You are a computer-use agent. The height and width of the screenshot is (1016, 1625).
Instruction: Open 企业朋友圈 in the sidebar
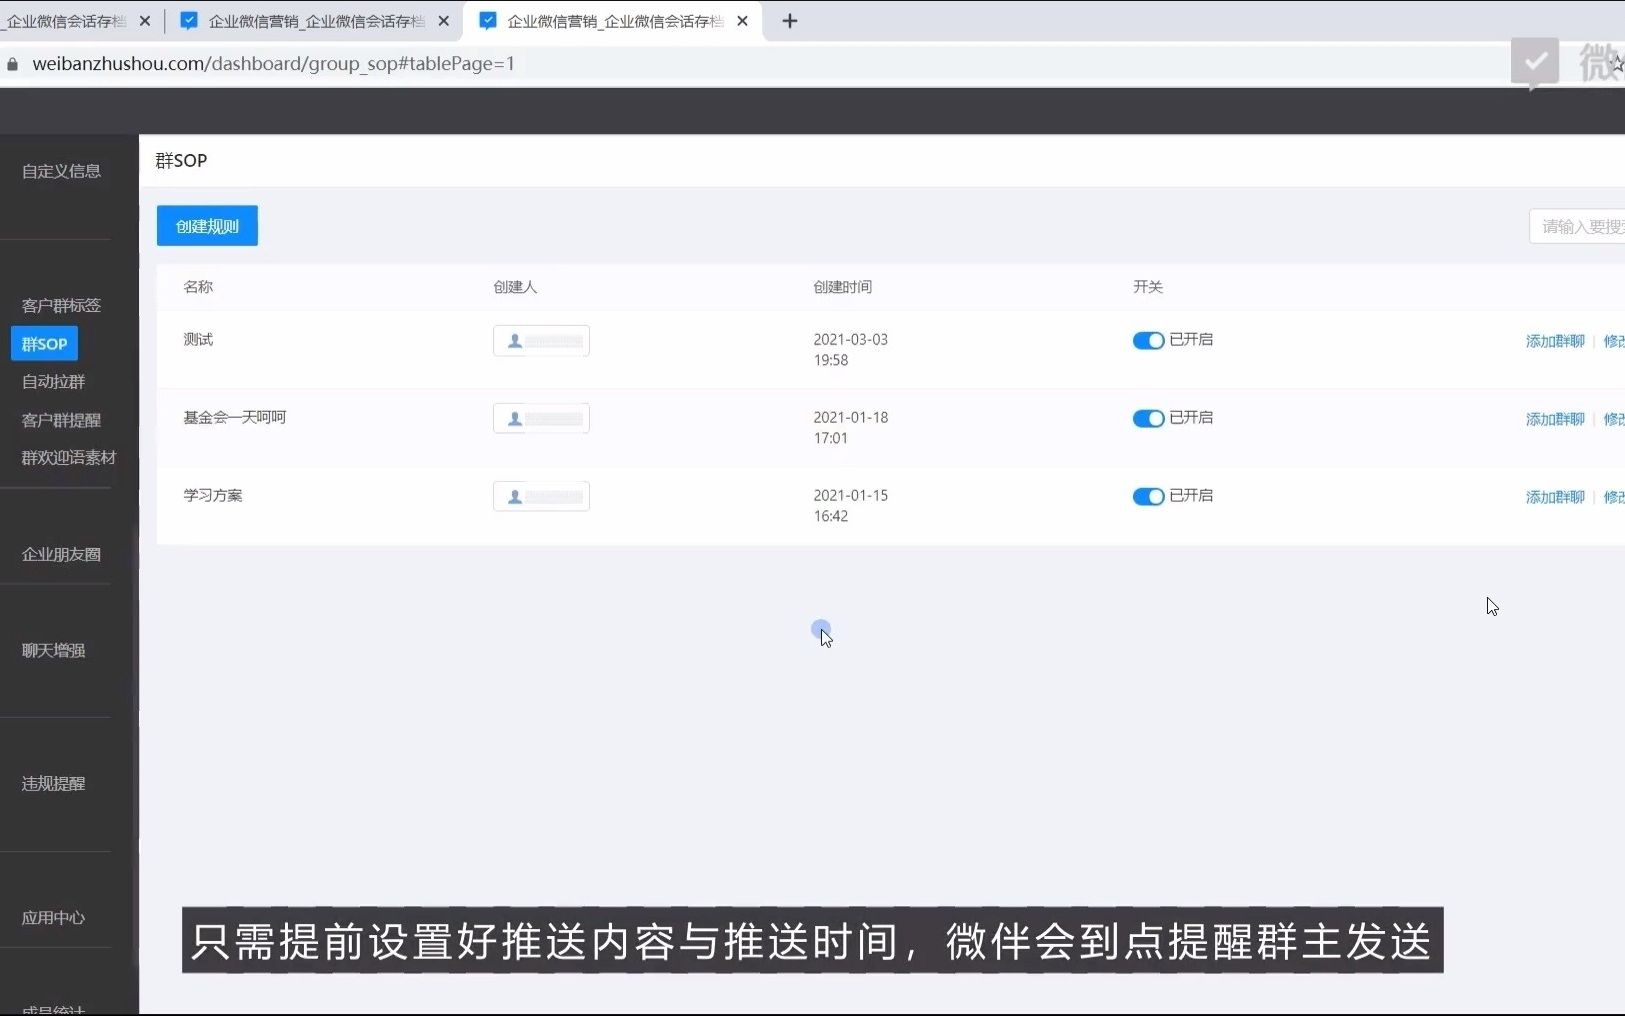point(61,554)
